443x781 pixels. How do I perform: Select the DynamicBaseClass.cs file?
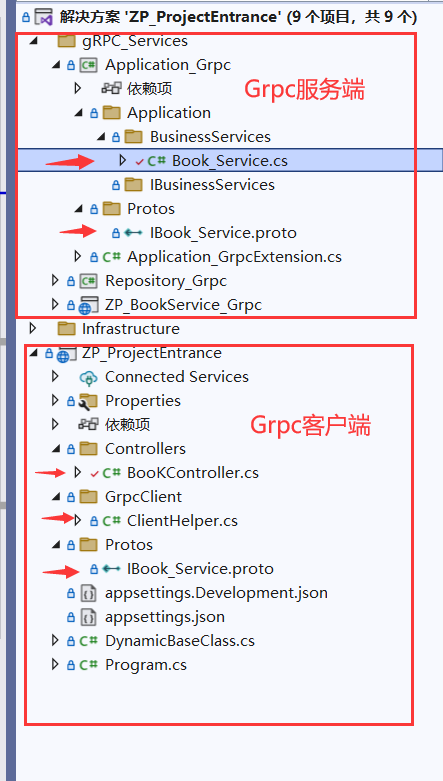pos(180,641)
